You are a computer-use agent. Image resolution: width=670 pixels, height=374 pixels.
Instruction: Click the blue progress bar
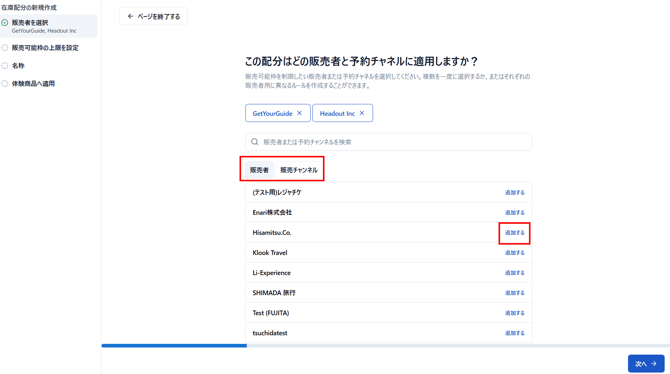coord(174,345)
